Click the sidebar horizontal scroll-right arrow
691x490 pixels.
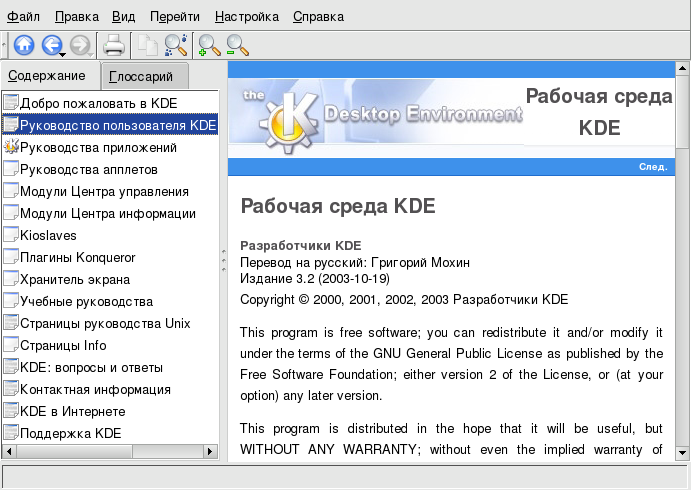point(210,451)
